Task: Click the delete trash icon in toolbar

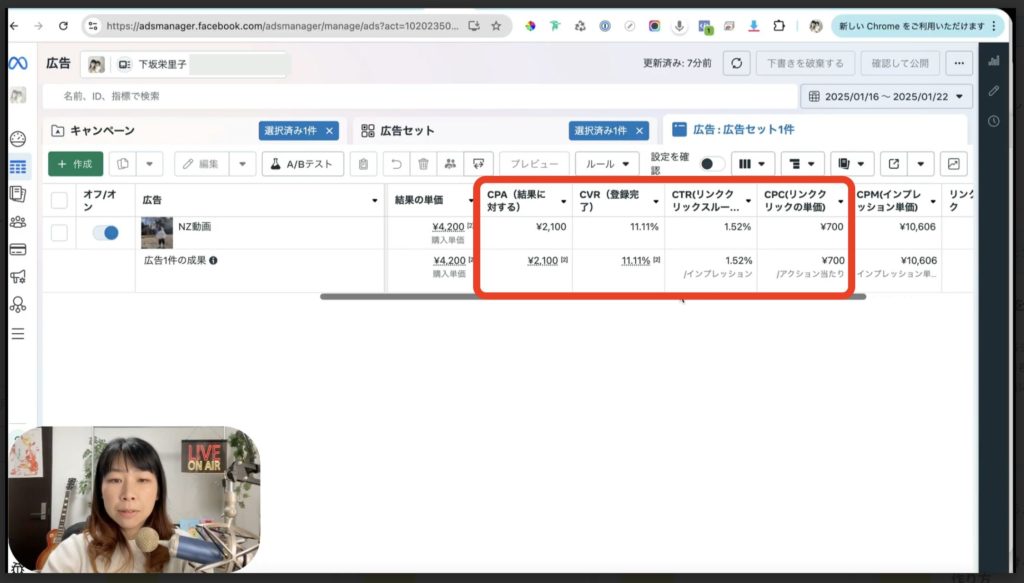Action: tap(425, 163)
